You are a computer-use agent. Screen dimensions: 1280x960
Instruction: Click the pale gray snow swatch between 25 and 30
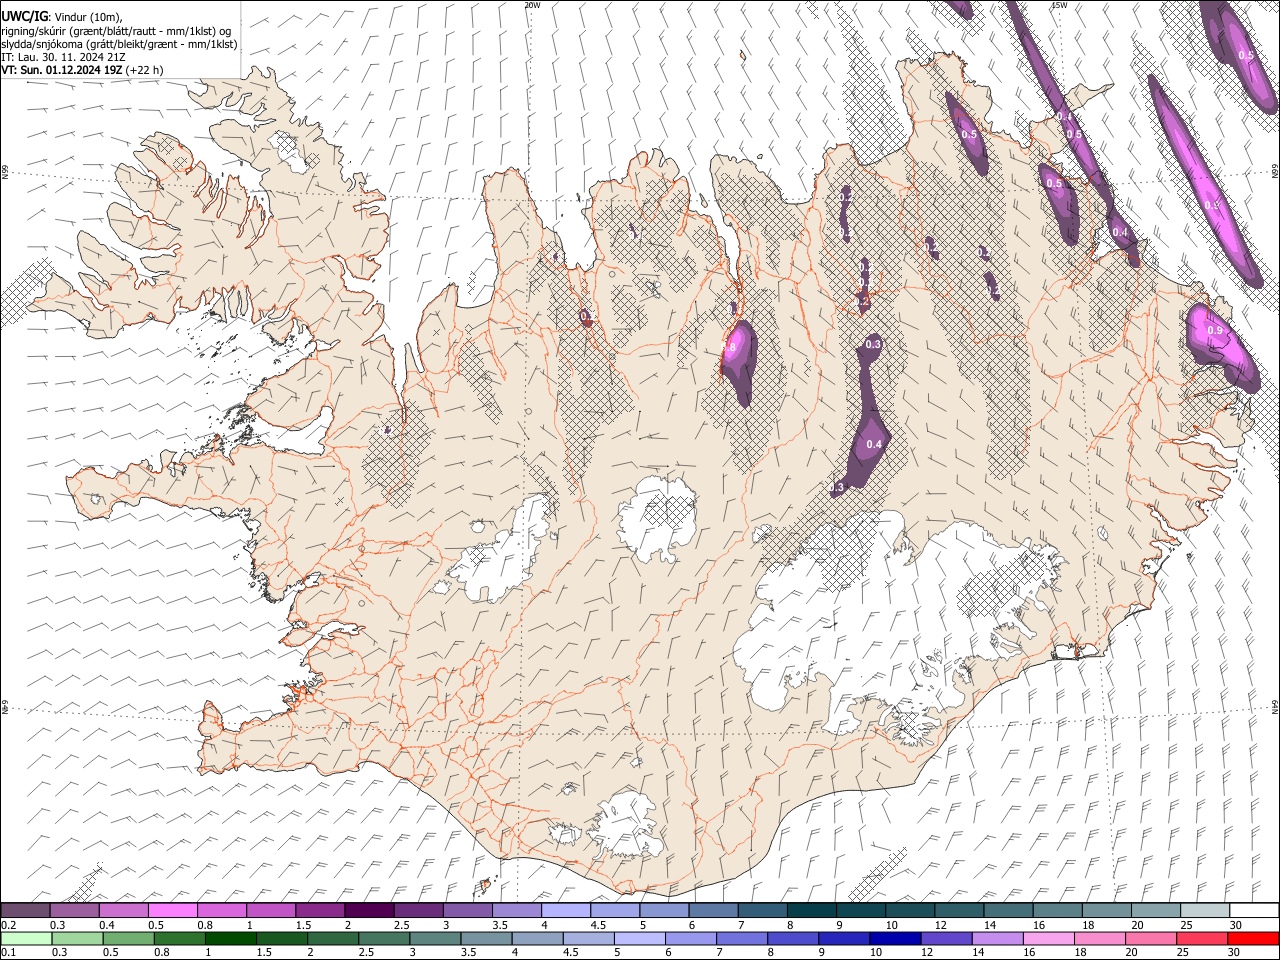coord(1203,910)
